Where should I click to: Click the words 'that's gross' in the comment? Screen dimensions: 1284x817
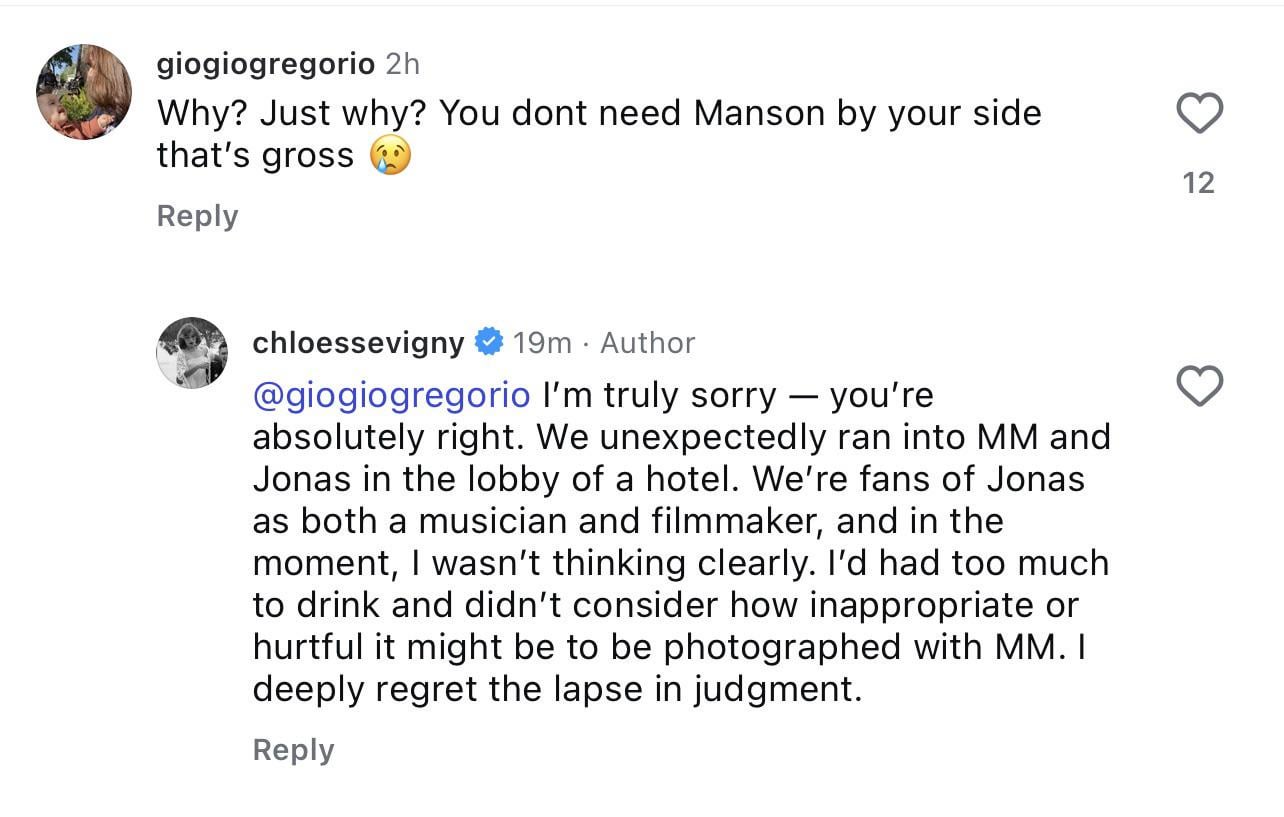point(255,156)
